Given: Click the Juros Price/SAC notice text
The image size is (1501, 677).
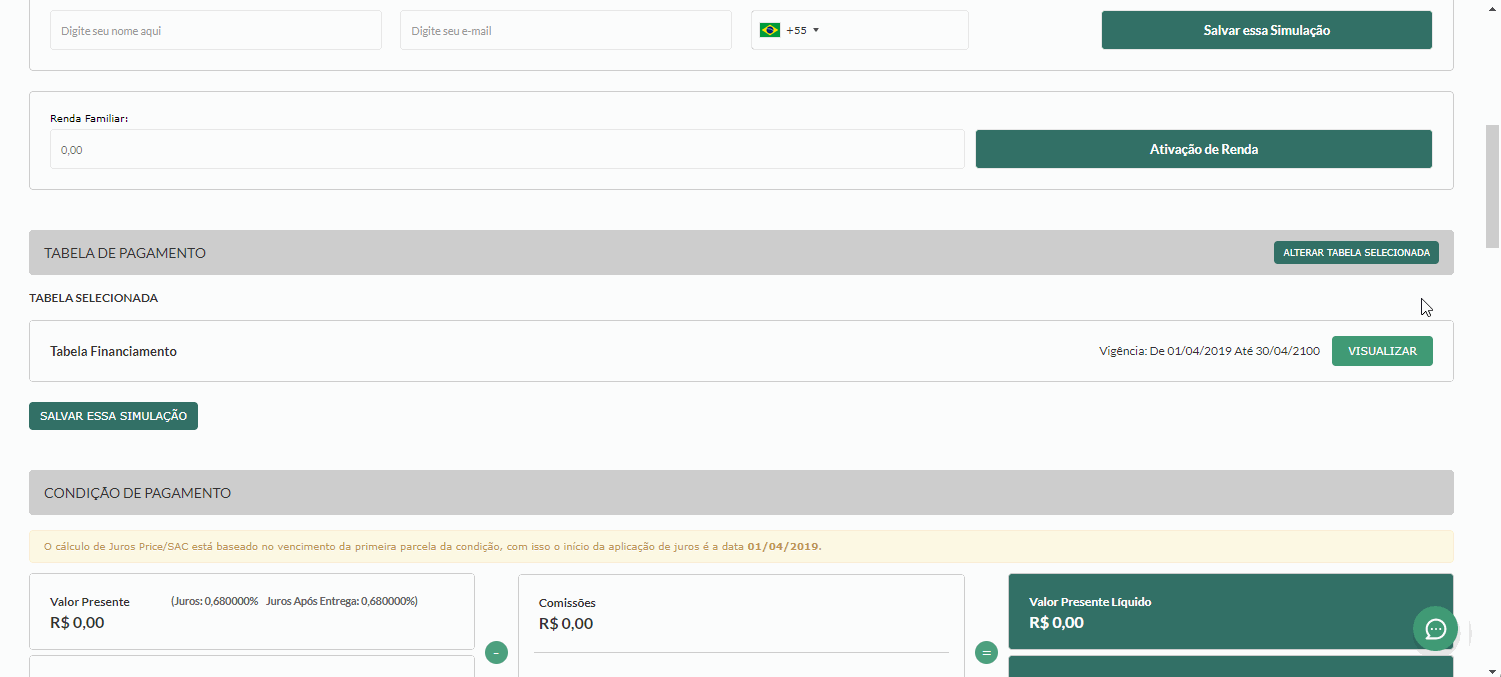Looking at the screenshot, I should click(x=433, y=546).
